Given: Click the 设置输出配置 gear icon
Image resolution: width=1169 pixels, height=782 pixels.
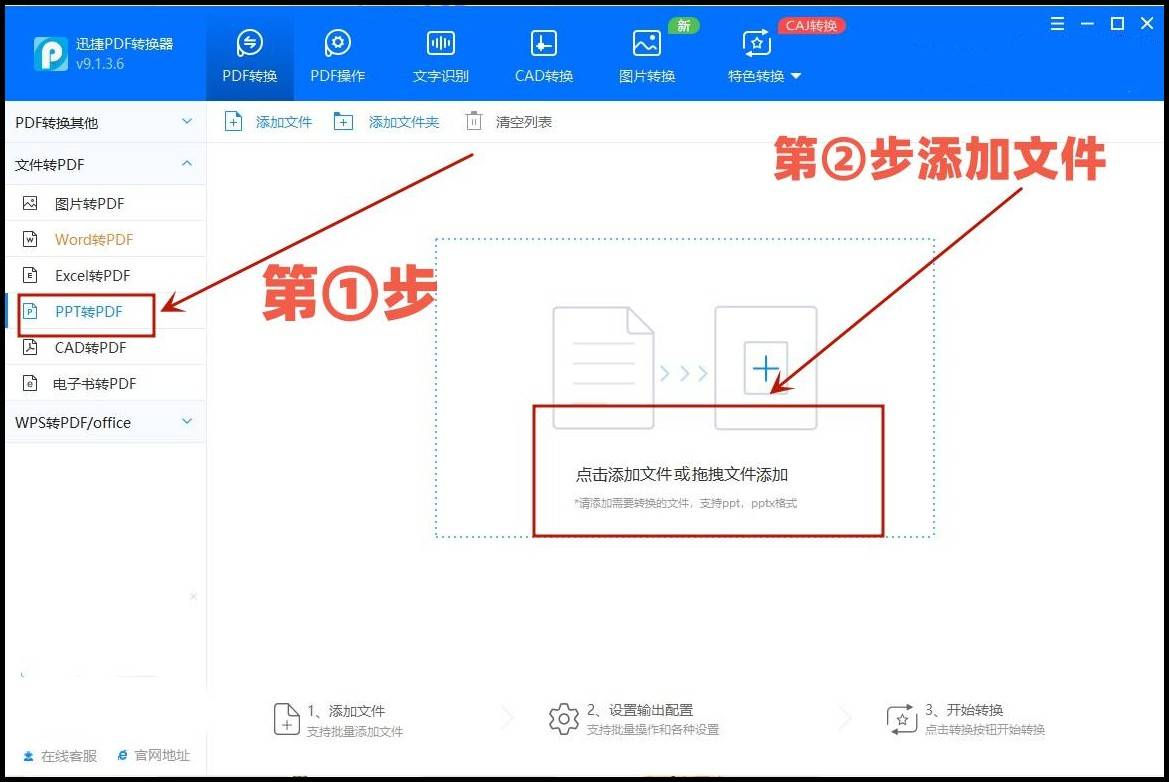Looking at the screenshot, I should [x=564, y=719].
